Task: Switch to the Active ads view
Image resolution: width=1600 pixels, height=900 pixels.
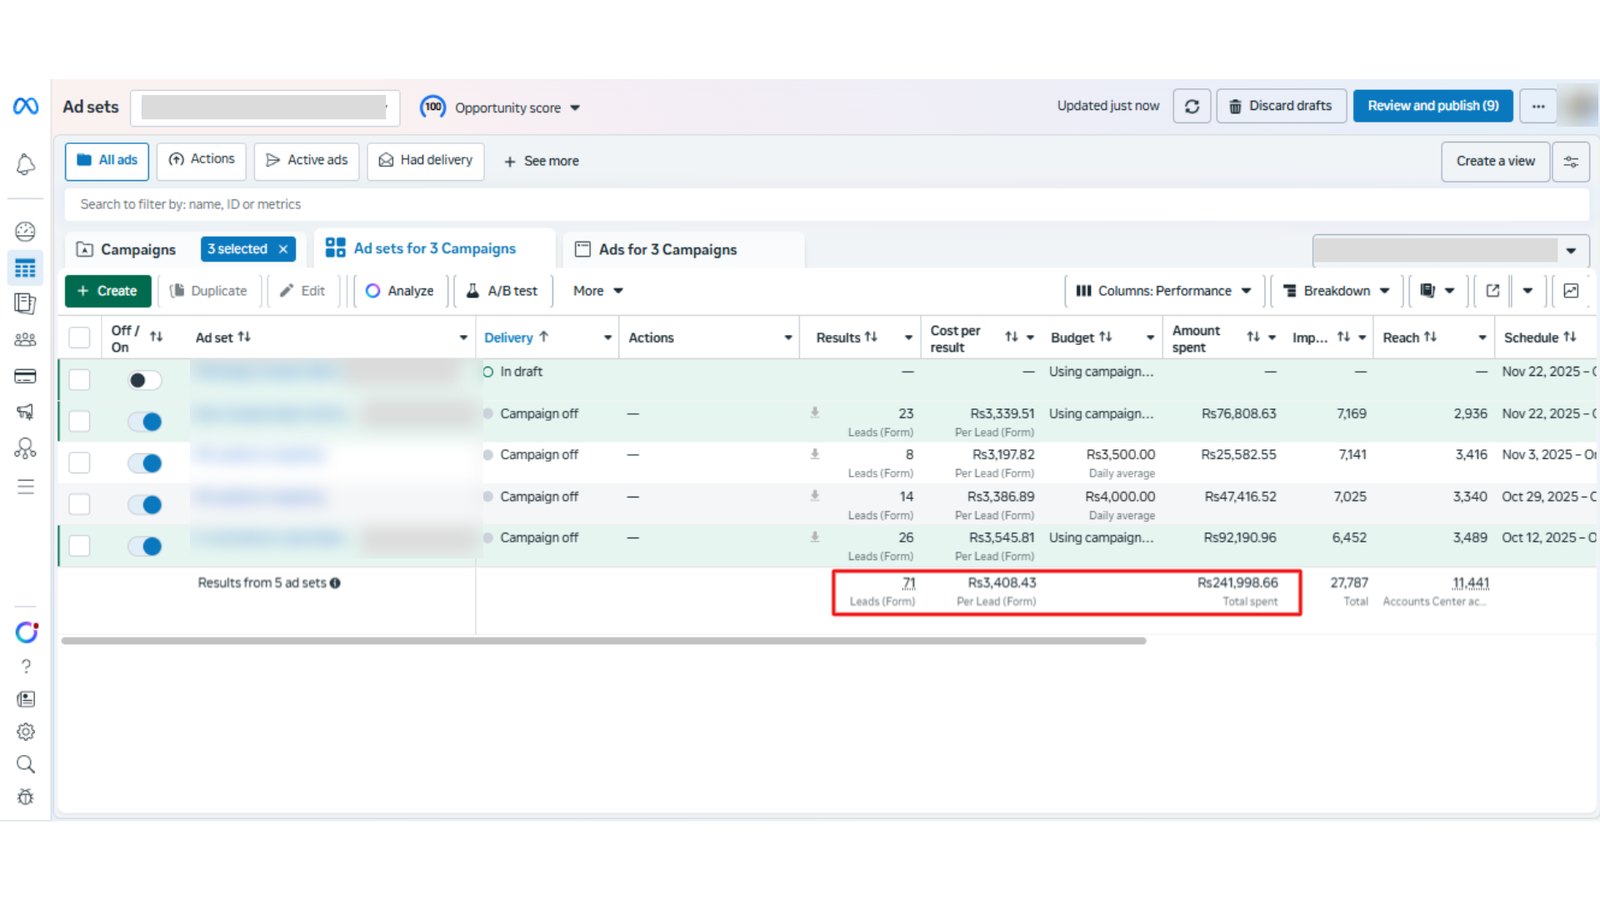Action: tap(307, 161)
